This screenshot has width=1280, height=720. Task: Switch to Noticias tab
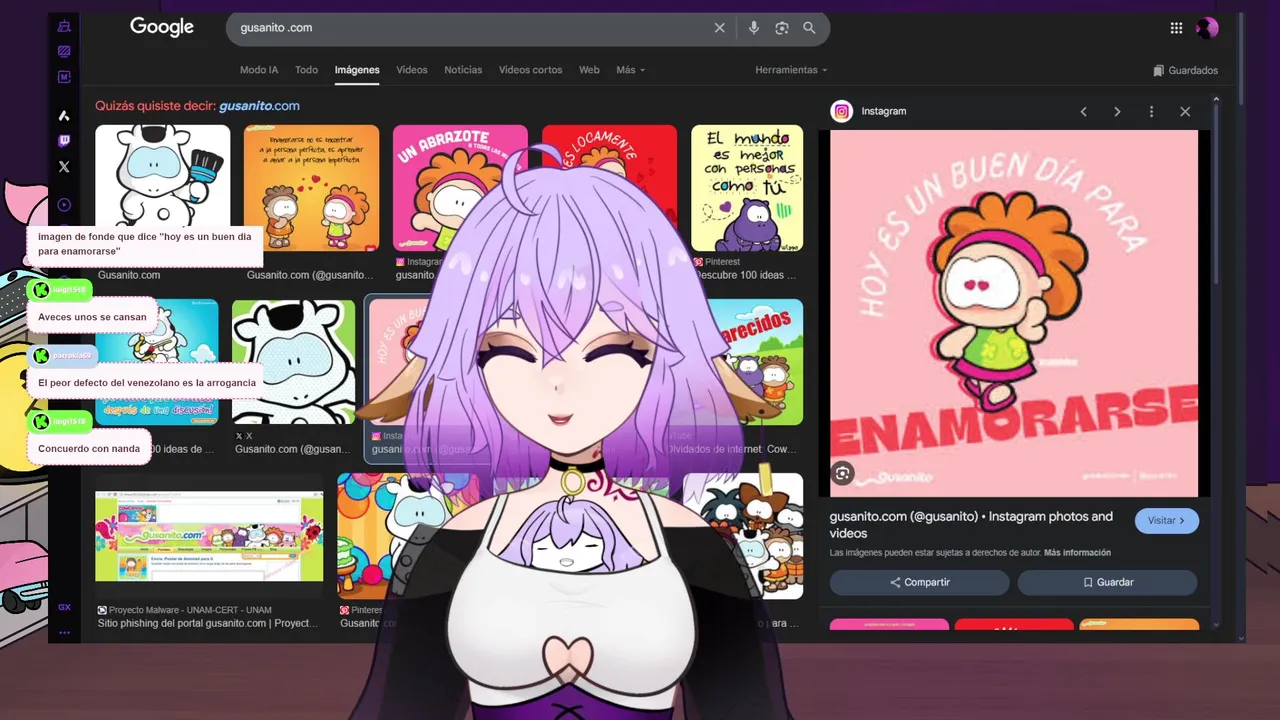[463, 70]
